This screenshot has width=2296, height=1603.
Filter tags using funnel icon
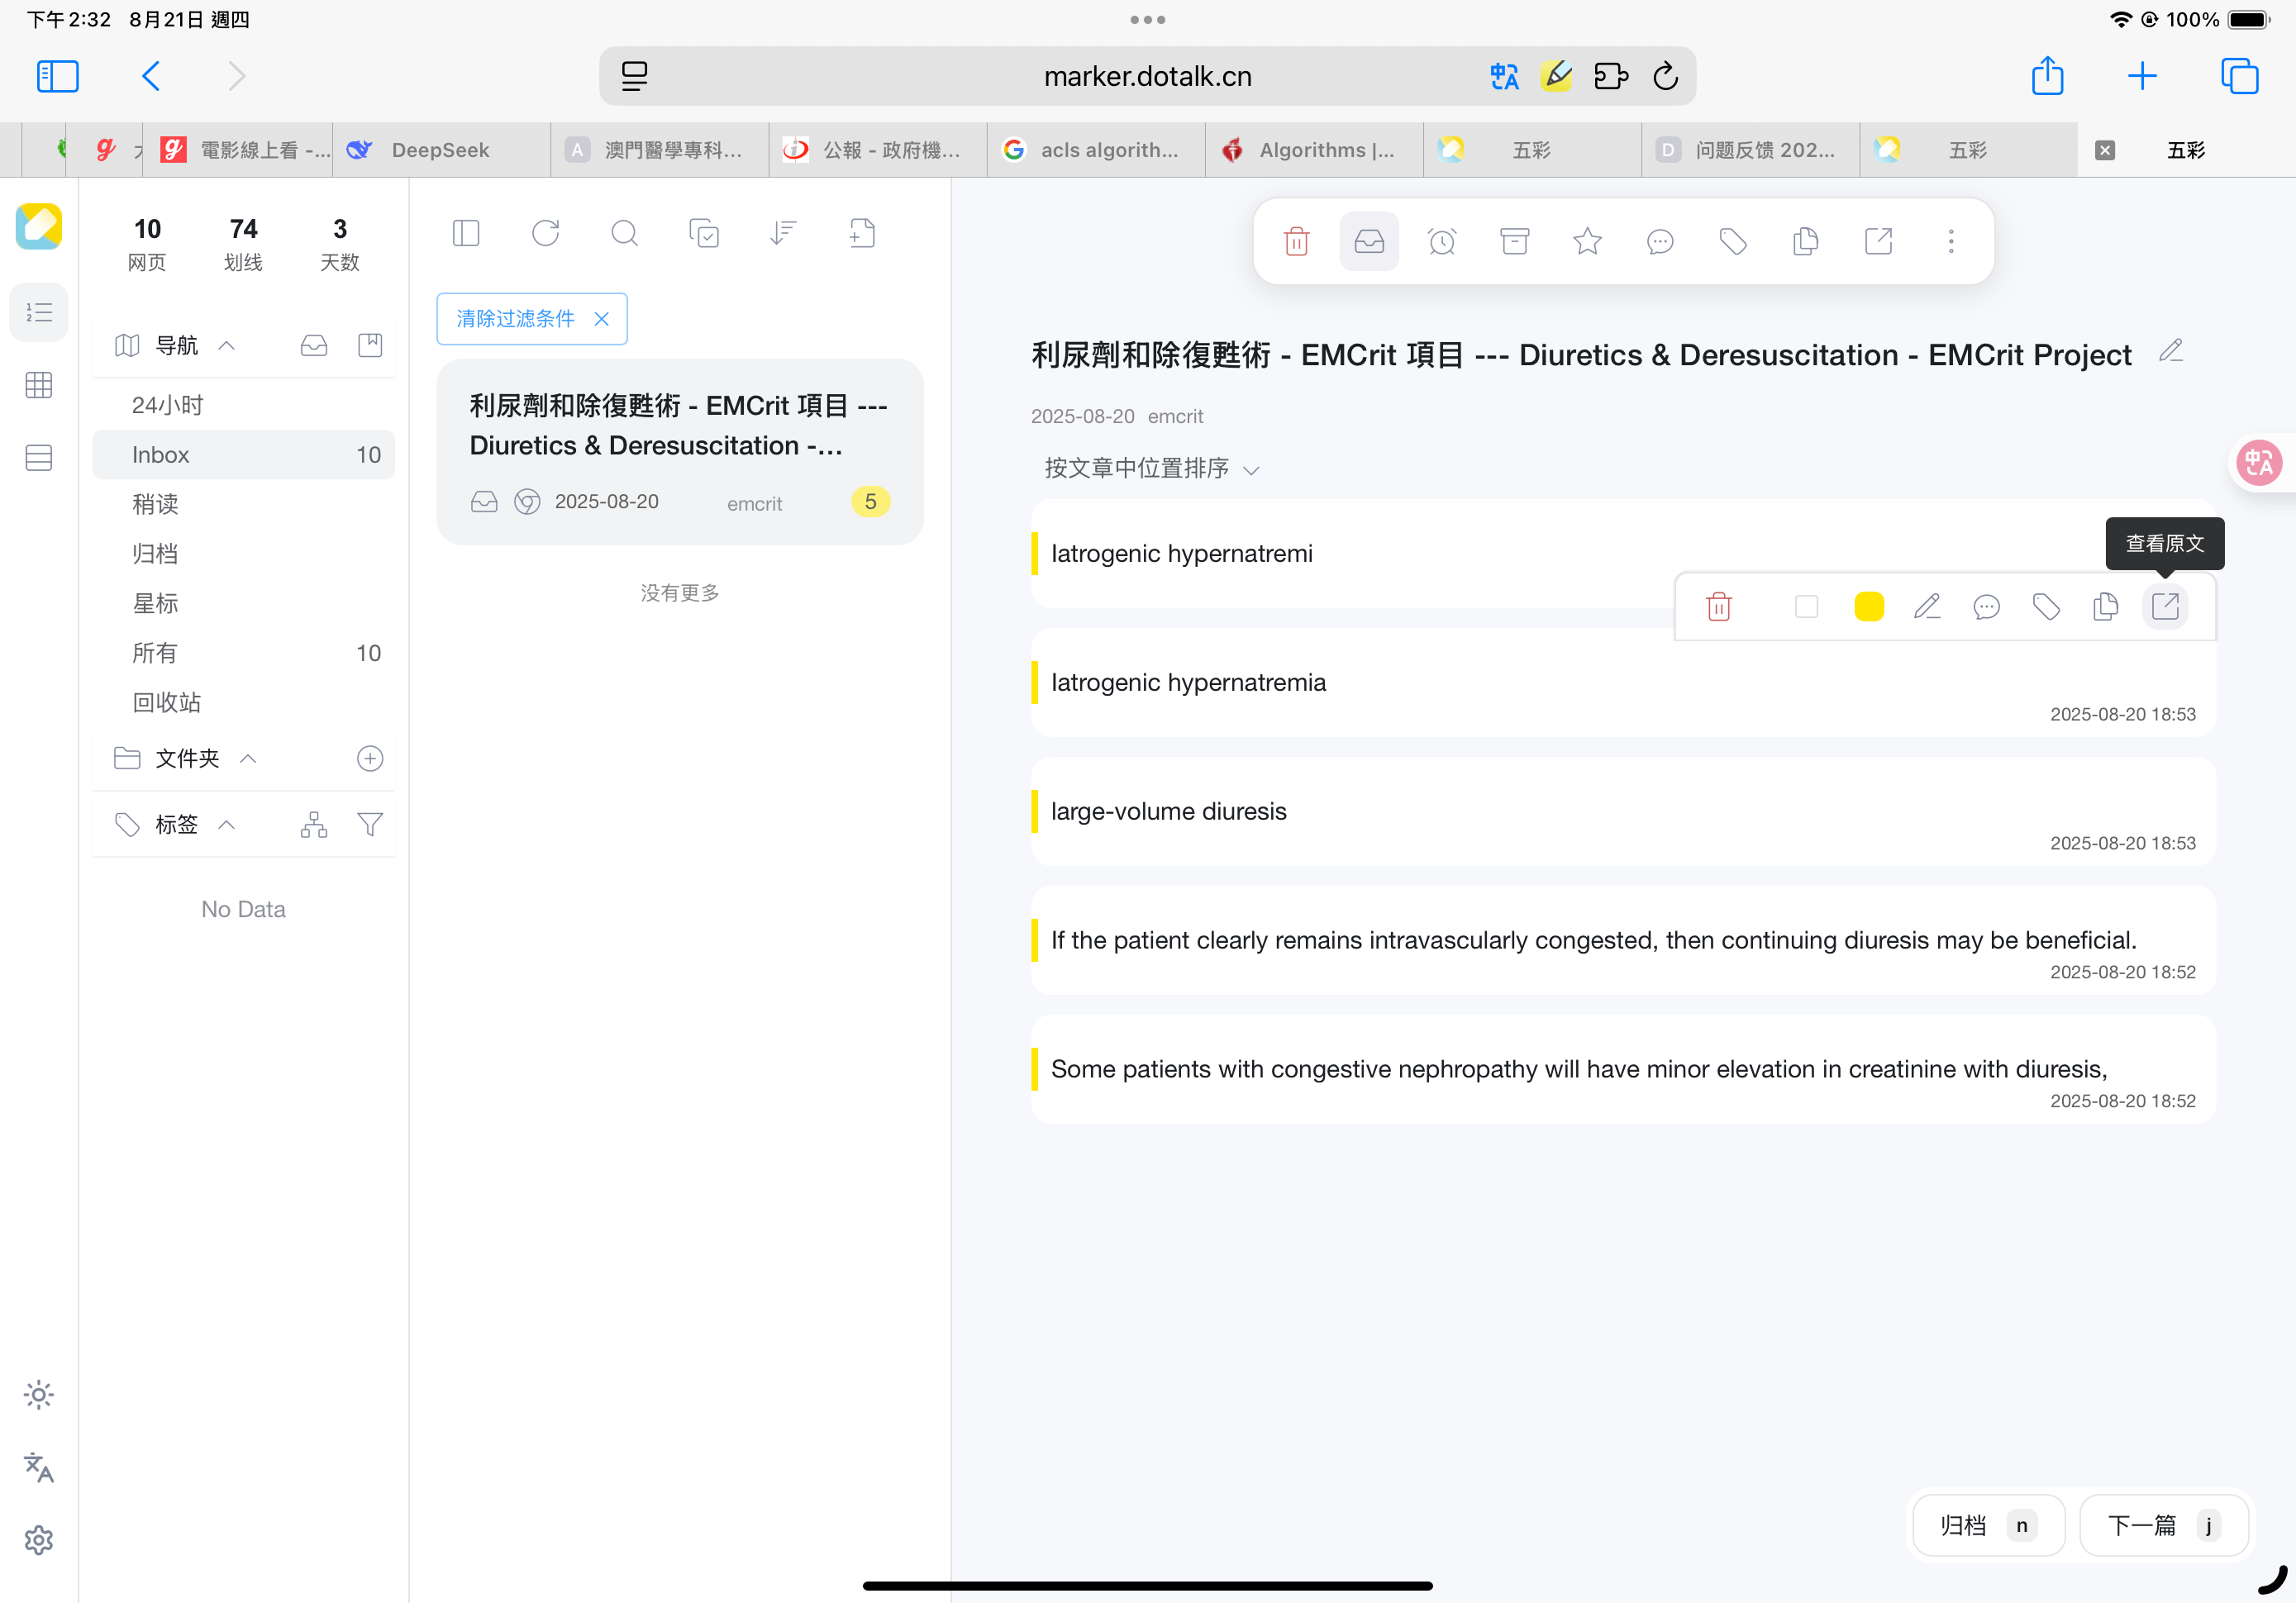[x=370, y=825]
